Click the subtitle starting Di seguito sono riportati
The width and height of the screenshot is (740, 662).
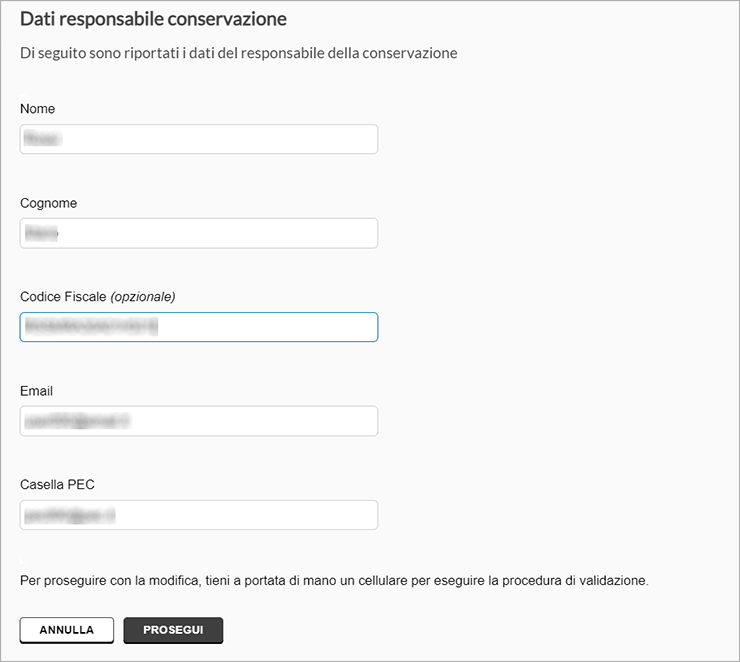pyautogui.click(x=238, y=53)
